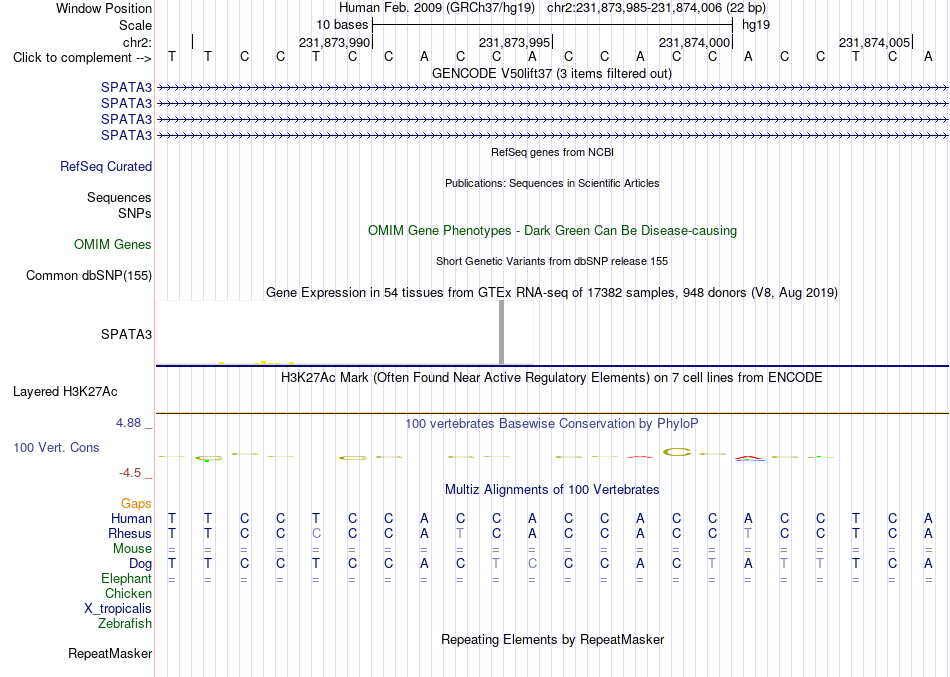
Task: Click the RepeatMasker track label
Action: coord(110,653)
